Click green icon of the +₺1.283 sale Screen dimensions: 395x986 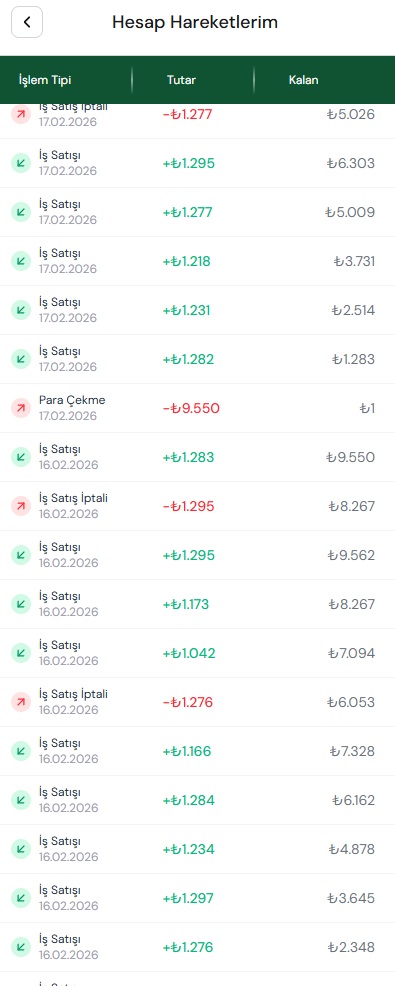(21, 457)
